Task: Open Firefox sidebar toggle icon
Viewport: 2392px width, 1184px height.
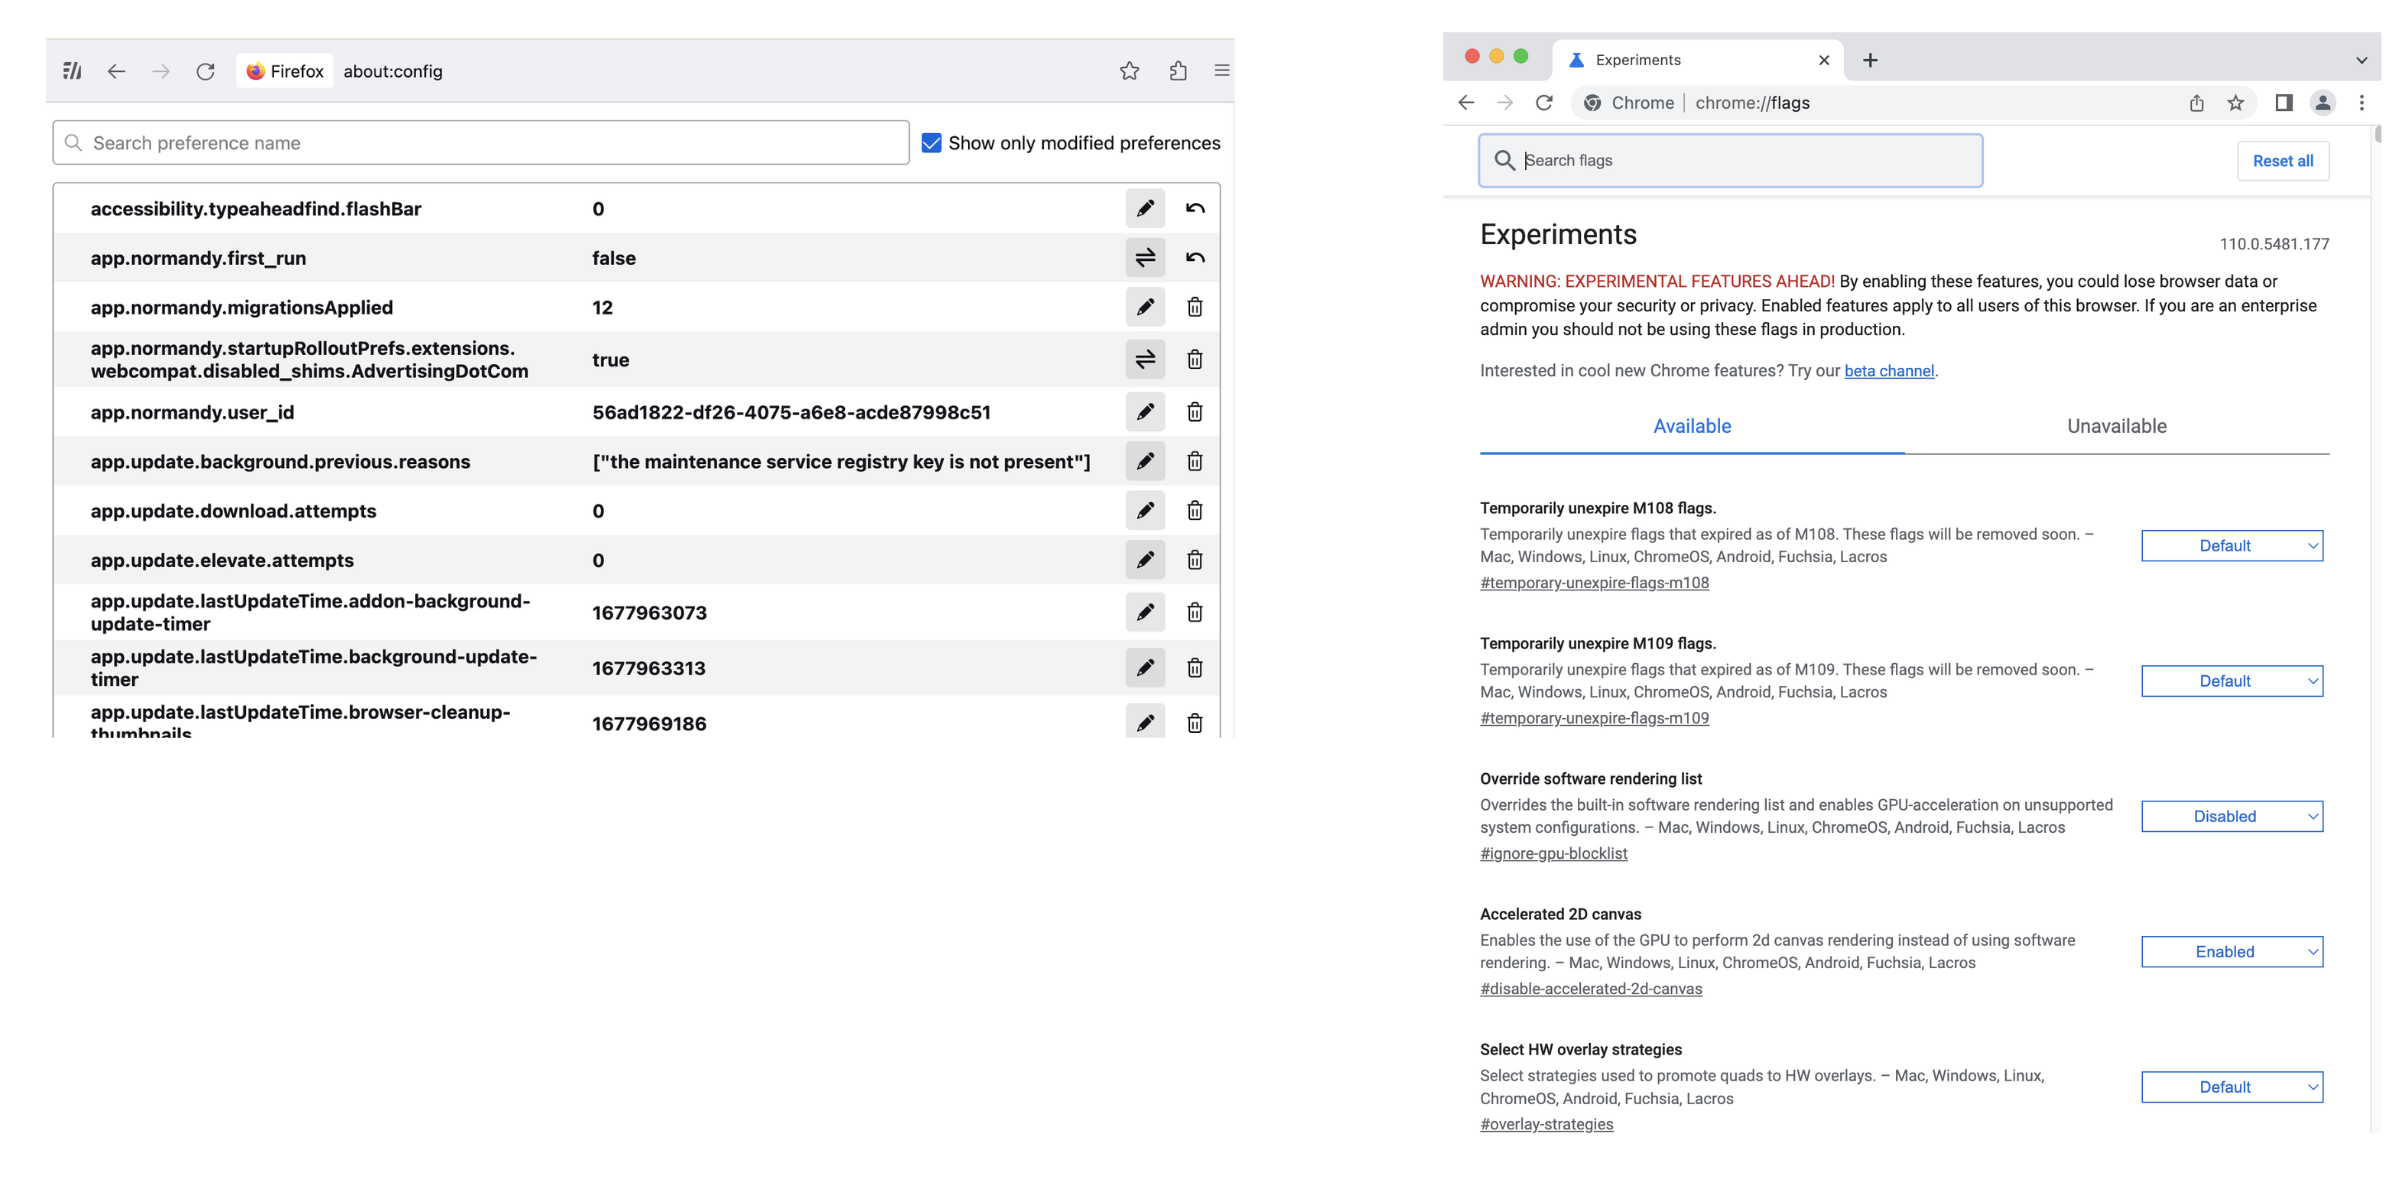Action: tap(72, 71)
